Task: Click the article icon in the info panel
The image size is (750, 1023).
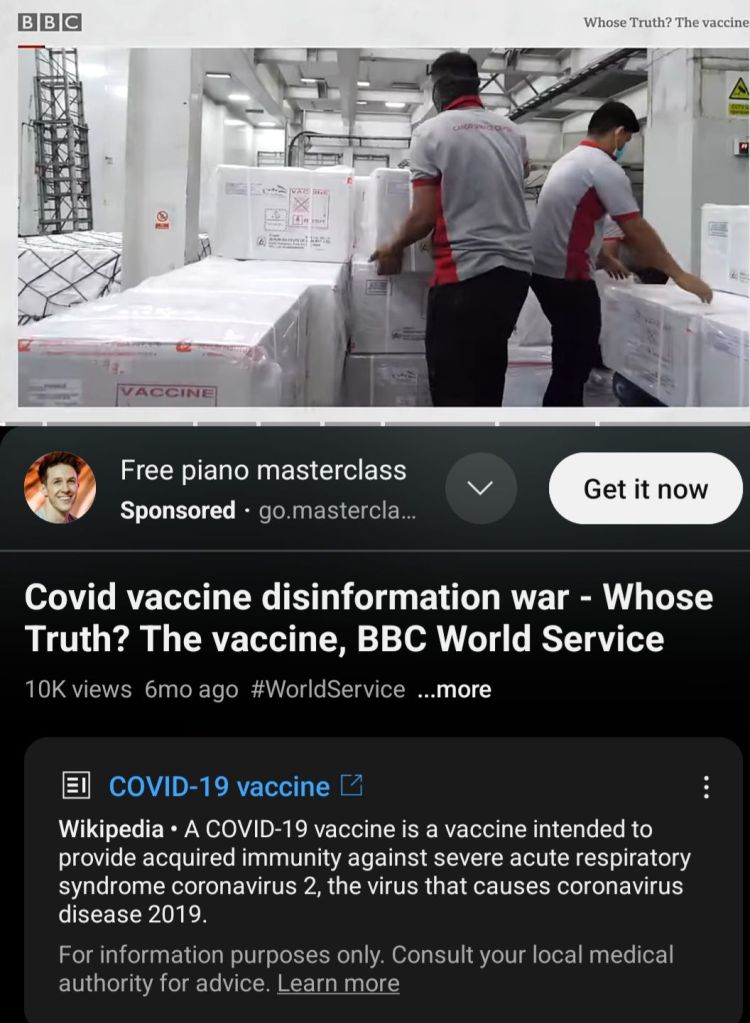Action: [76, 786]
